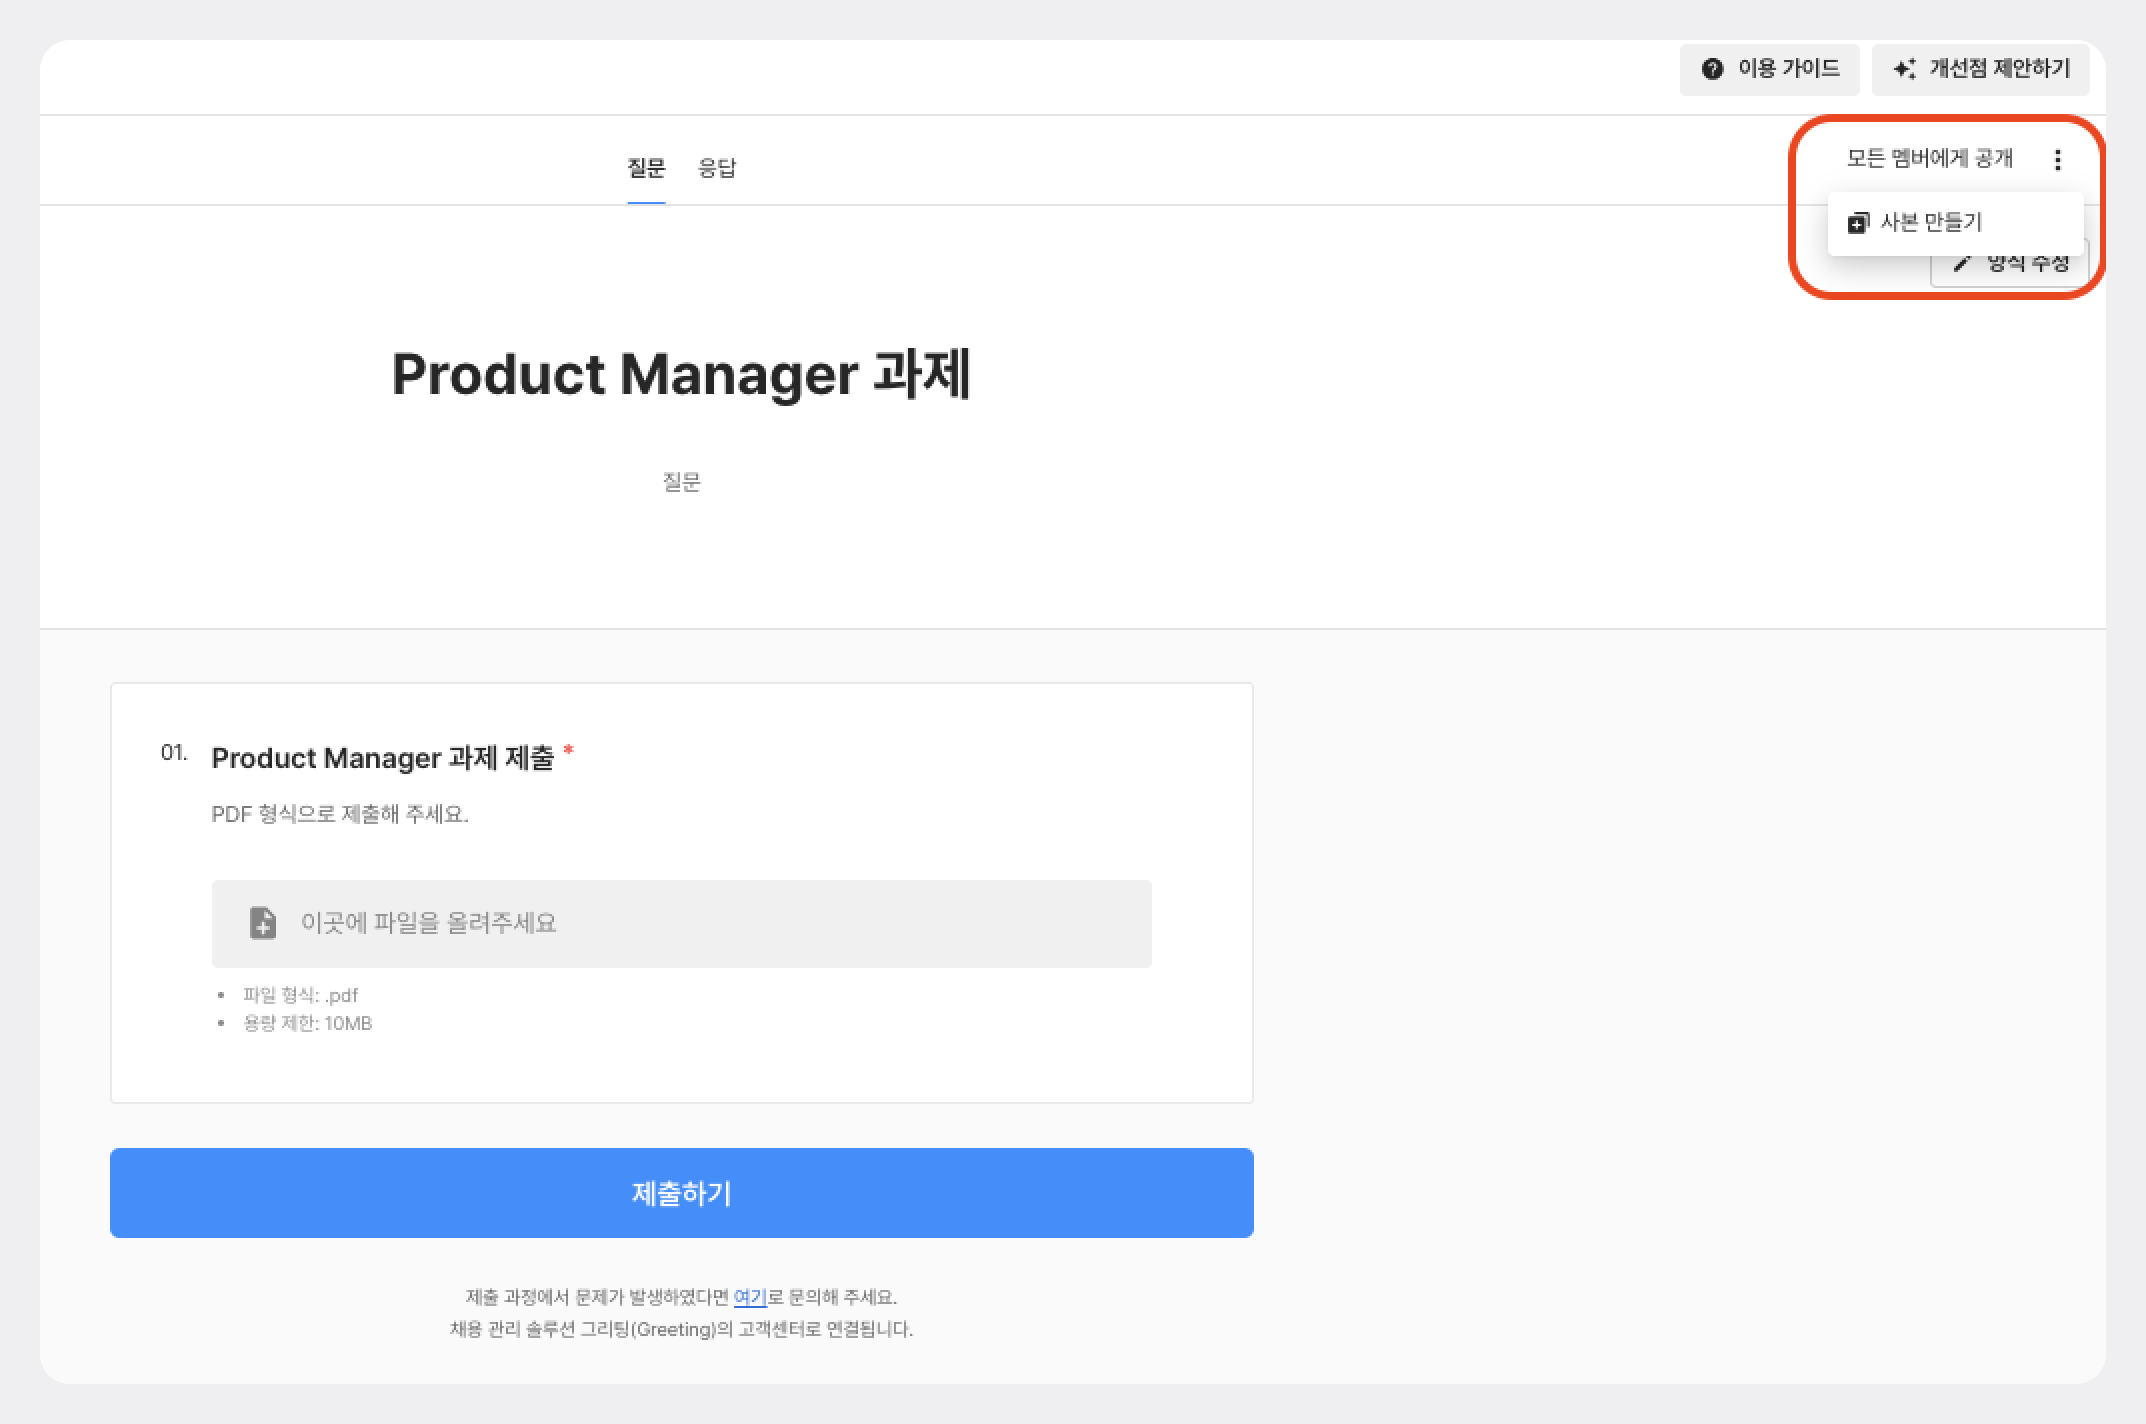Follow the 여기 support link

[x=749, y=1297]
